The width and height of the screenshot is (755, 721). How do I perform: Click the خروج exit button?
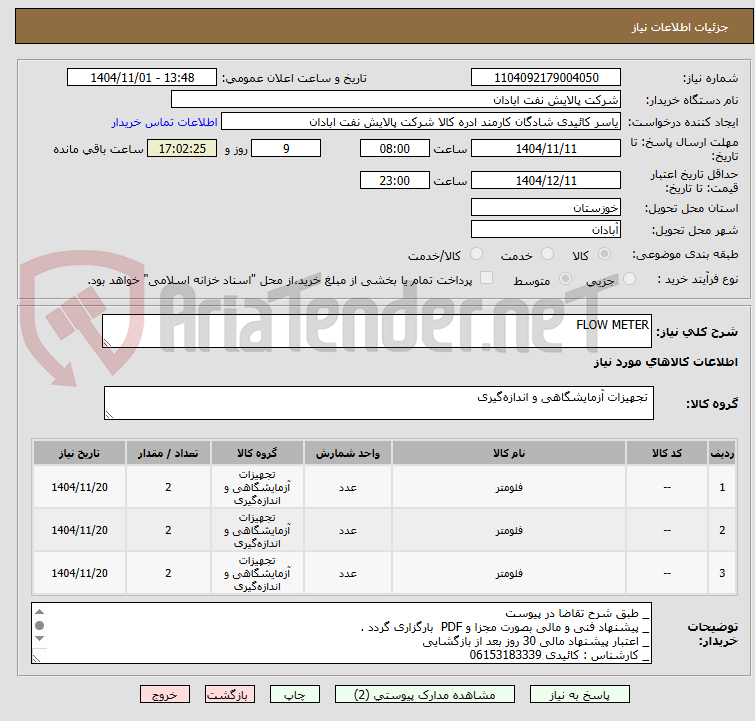tap(165, 695)
